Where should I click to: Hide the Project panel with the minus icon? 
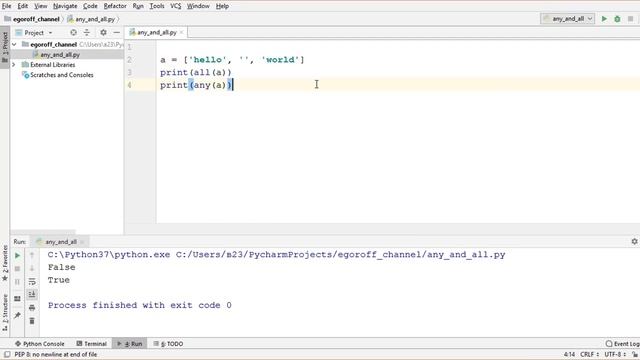click(116, 32)
